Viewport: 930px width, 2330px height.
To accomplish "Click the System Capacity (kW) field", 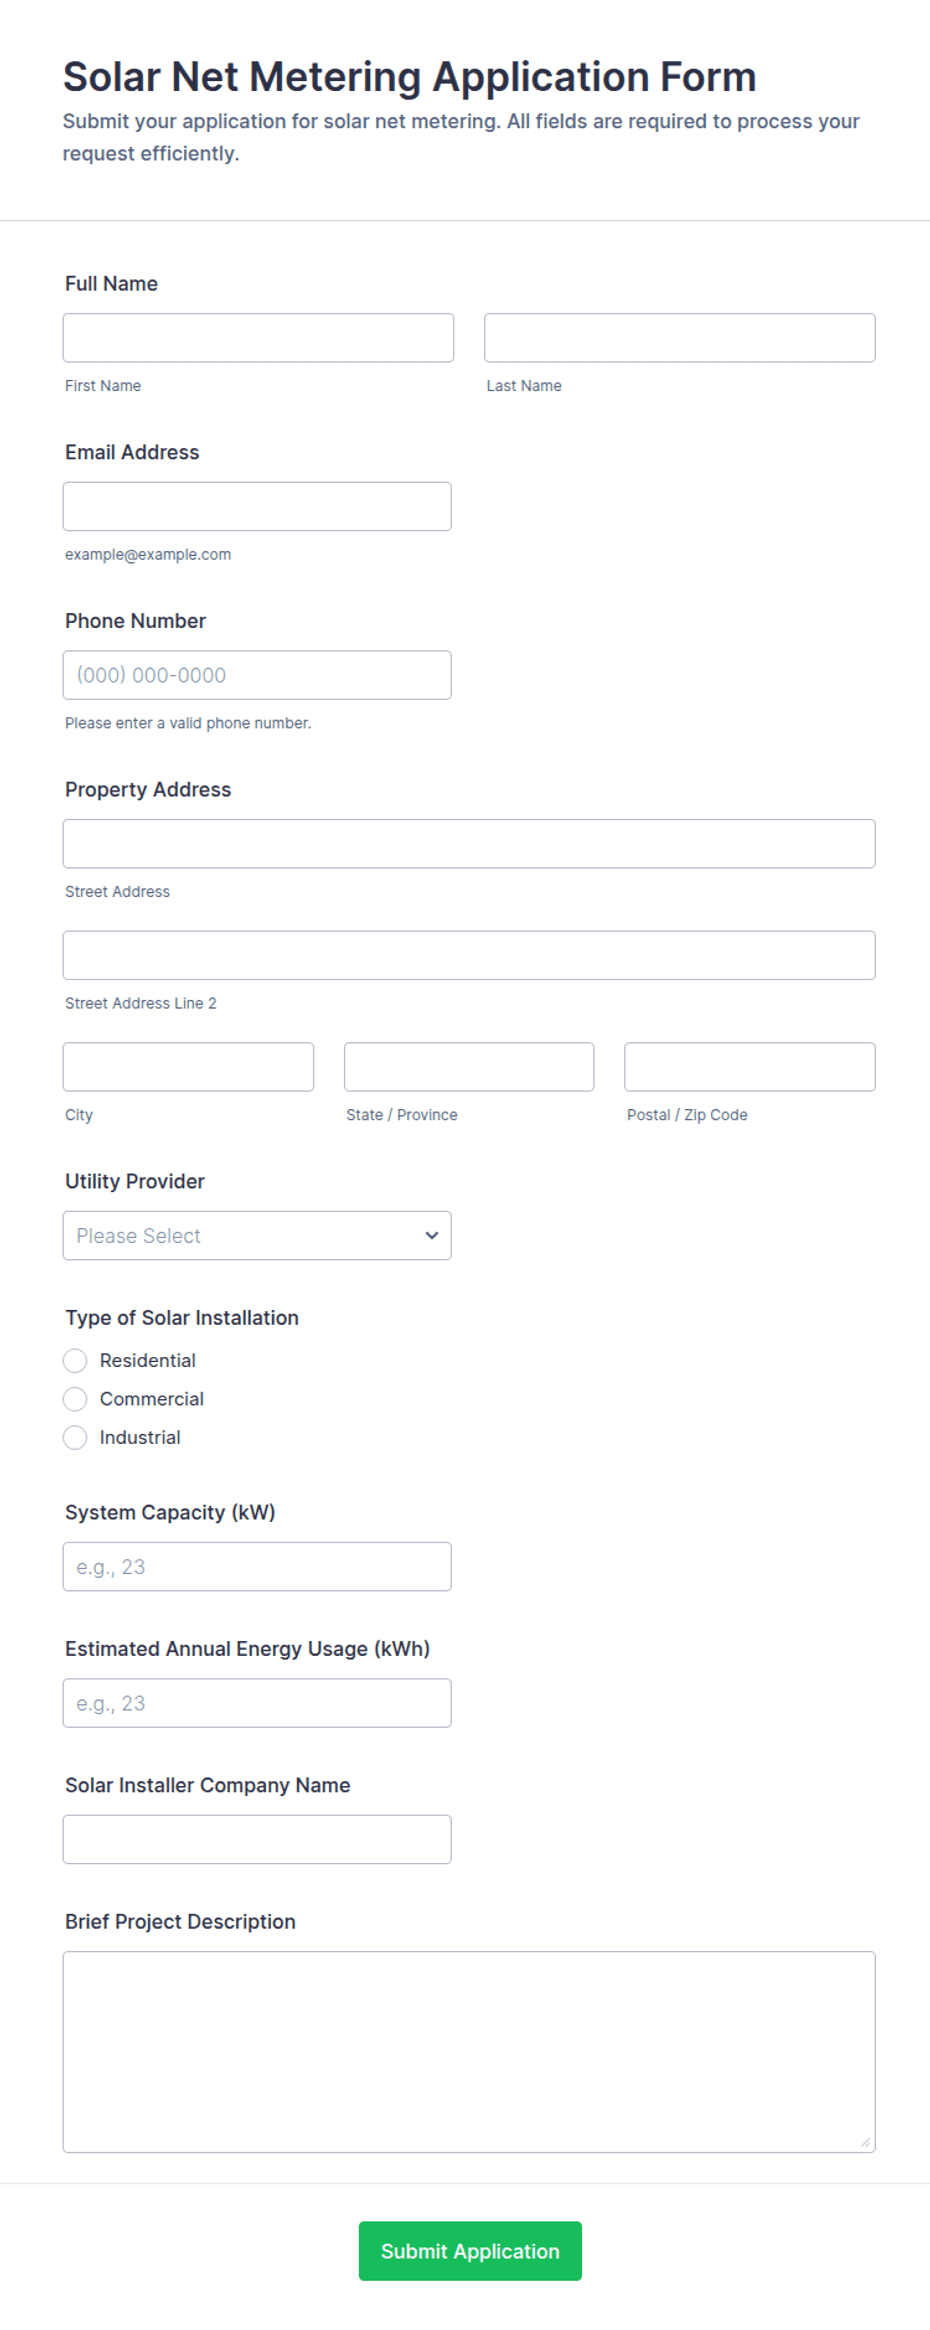I will click(257, 1567).
